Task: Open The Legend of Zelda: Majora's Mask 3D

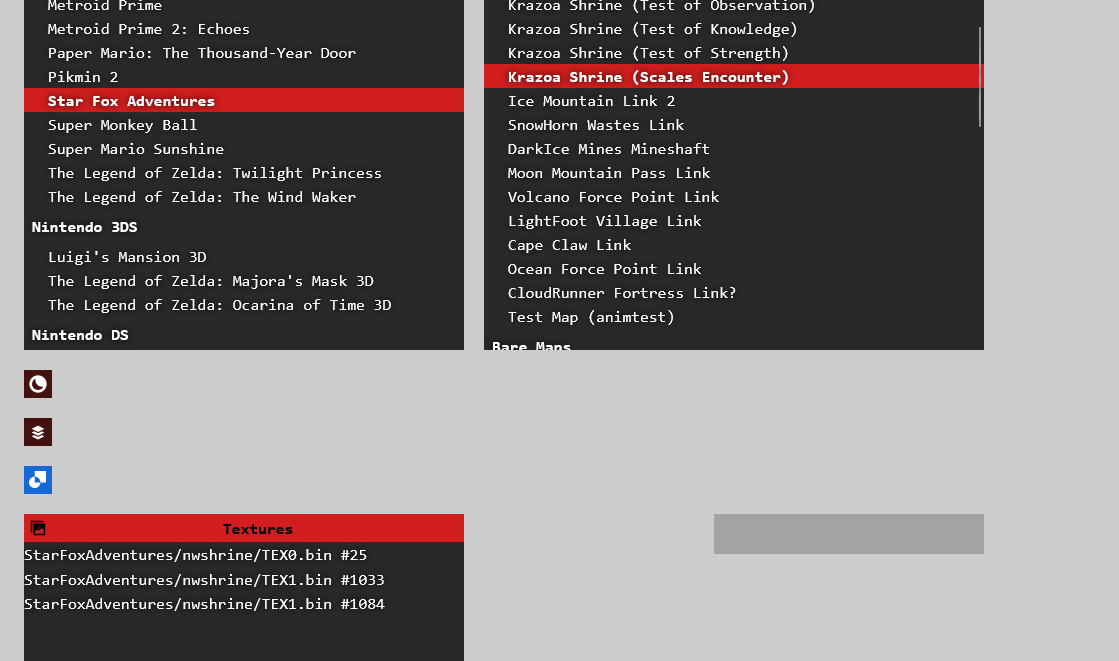Action: point(244,281)
